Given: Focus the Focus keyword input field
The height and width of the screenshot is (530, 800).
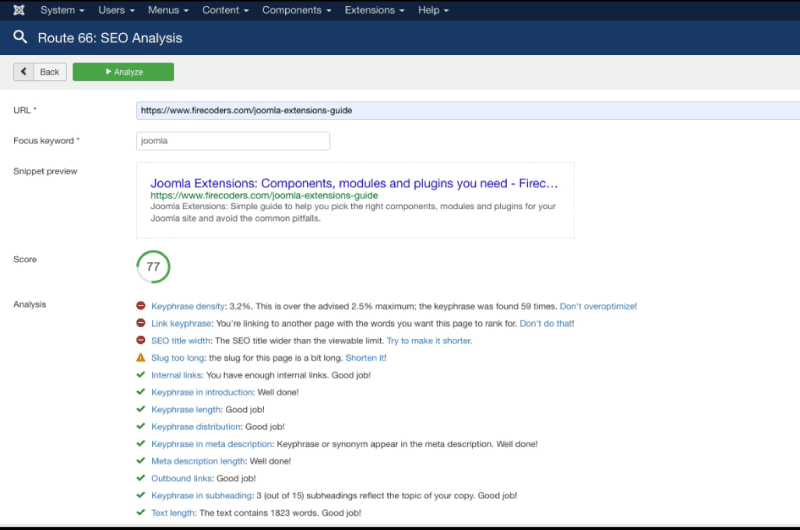Looking at the screenshot, I should coord(233,141).
